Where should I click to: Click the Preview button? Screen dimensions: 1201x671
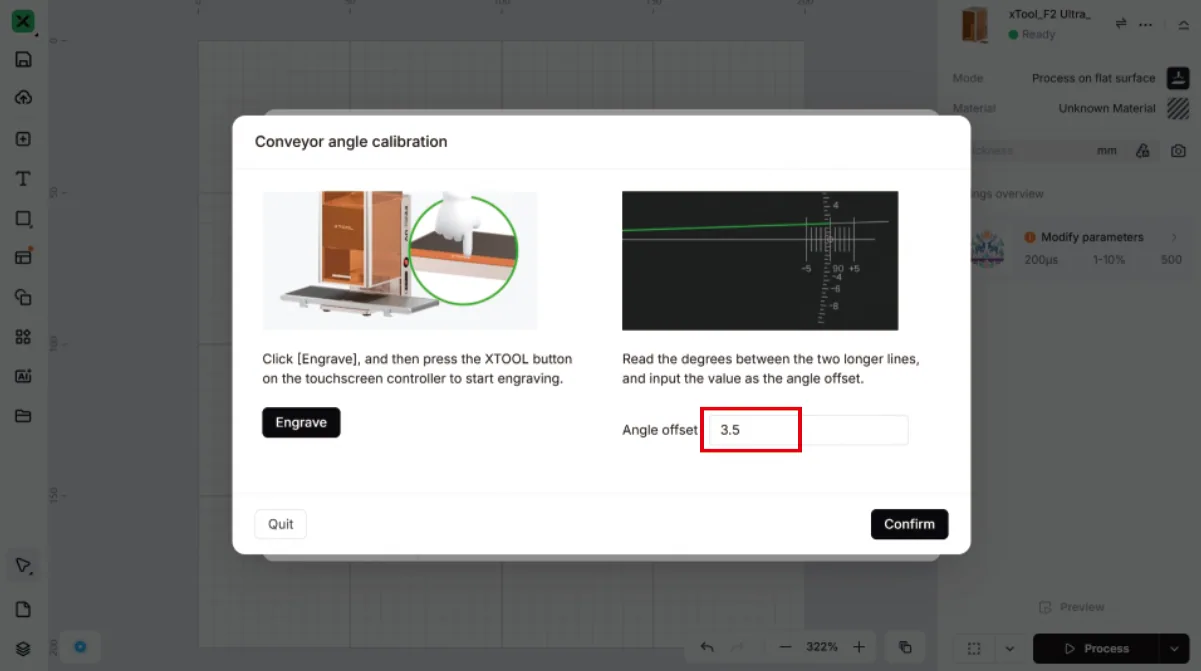1071,607
